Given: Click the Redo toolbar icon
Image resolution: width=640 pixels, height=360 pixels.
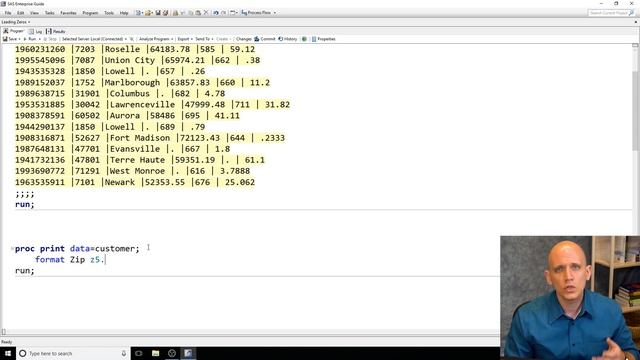Looking at the screenshot, I should pos(224,13).
